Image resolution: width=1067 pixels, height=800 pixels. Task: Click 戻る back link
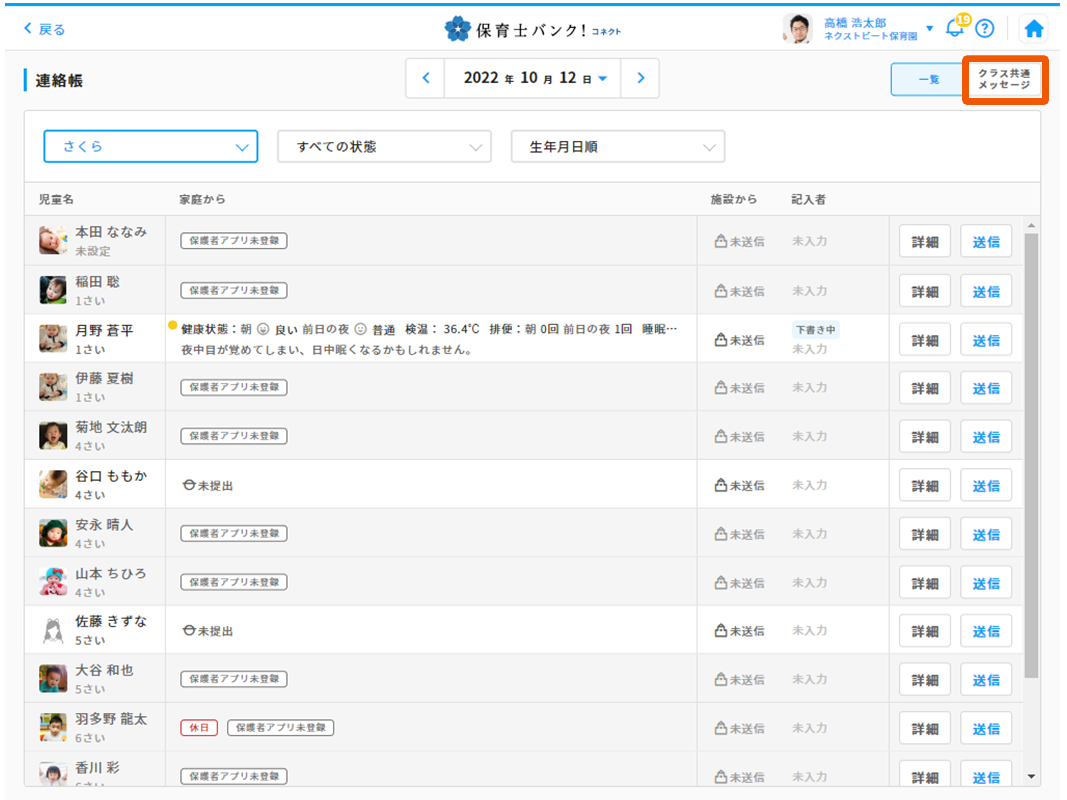(45, 29)
